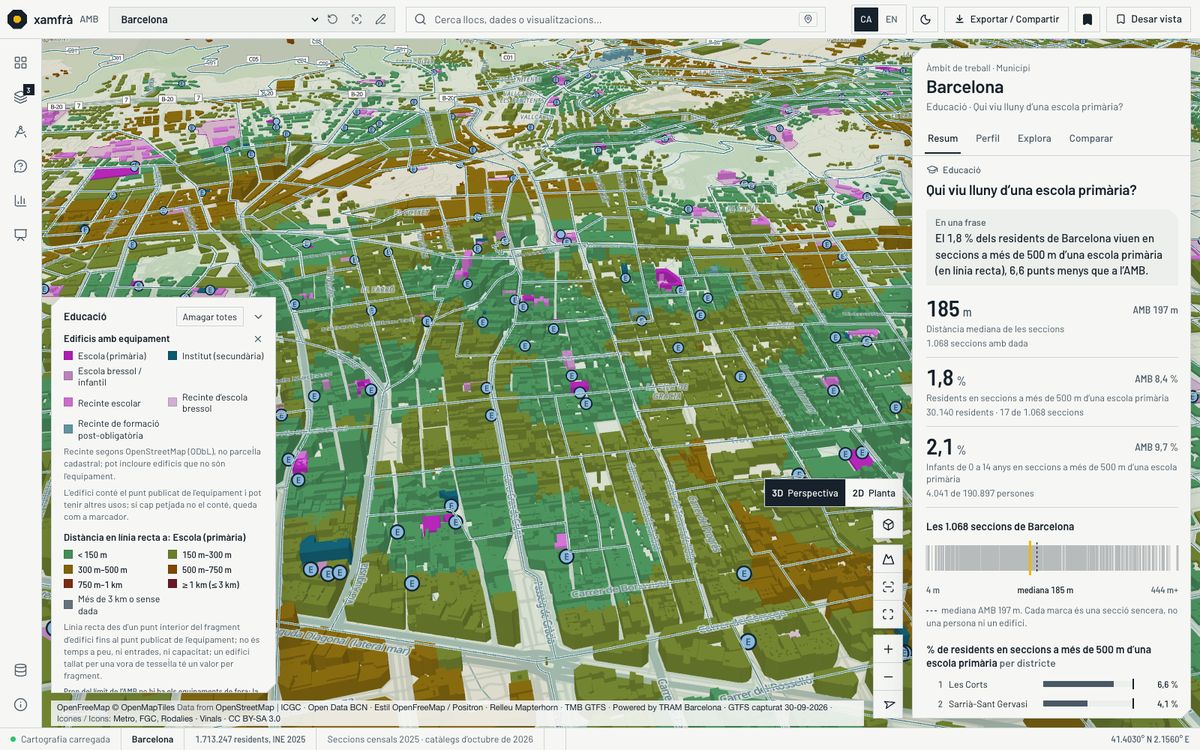Click the fullscreen map control

pos(888,614)
